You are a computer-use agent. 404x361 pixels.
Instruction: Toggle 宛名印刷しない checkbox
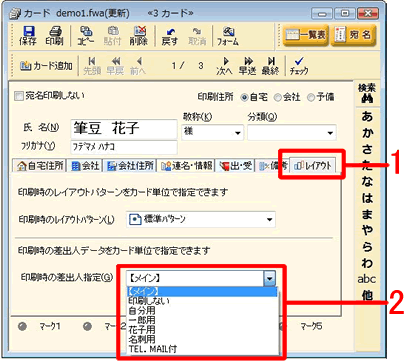pos(19,96)
